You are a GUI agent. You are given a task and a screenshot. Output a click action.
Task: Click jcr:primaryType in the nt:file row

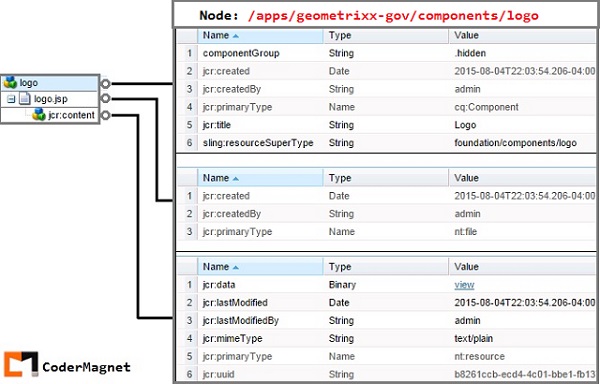click(x=237, y=231)
